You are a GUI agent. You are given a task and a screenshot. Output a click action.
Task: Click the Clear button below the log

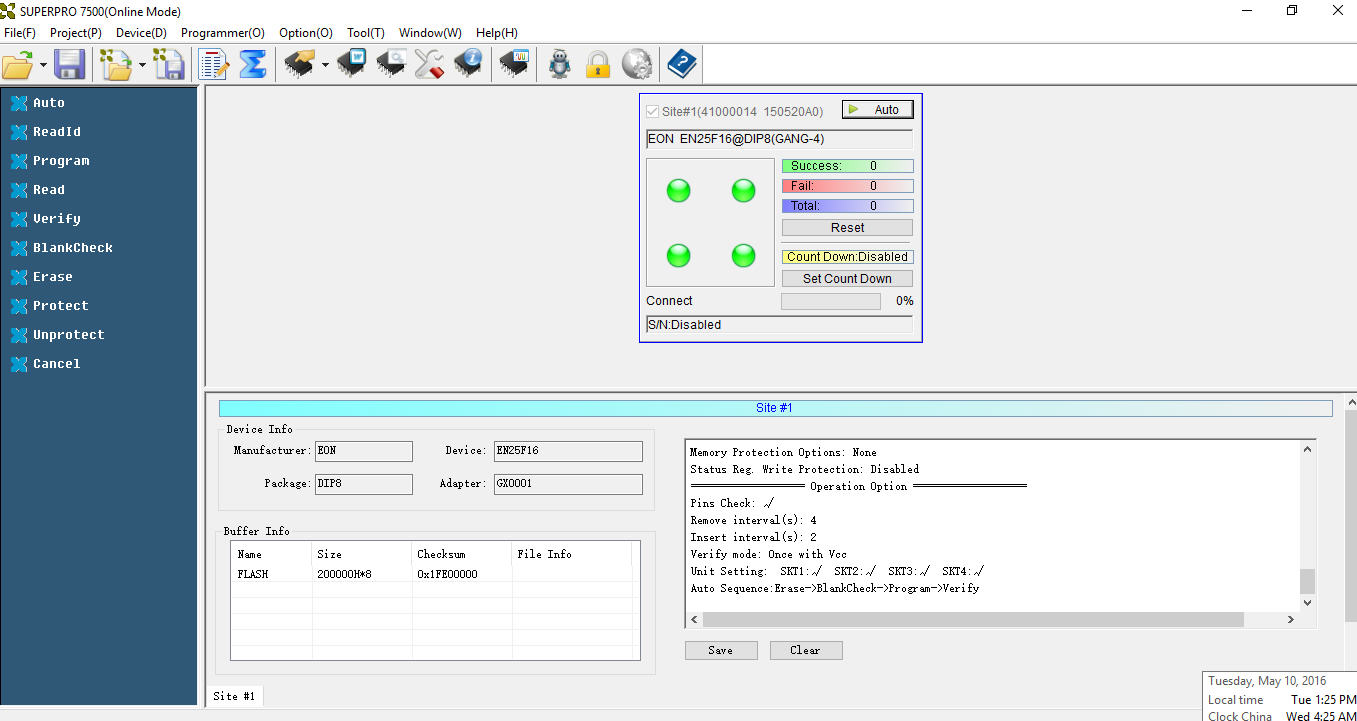pos(806,650)
